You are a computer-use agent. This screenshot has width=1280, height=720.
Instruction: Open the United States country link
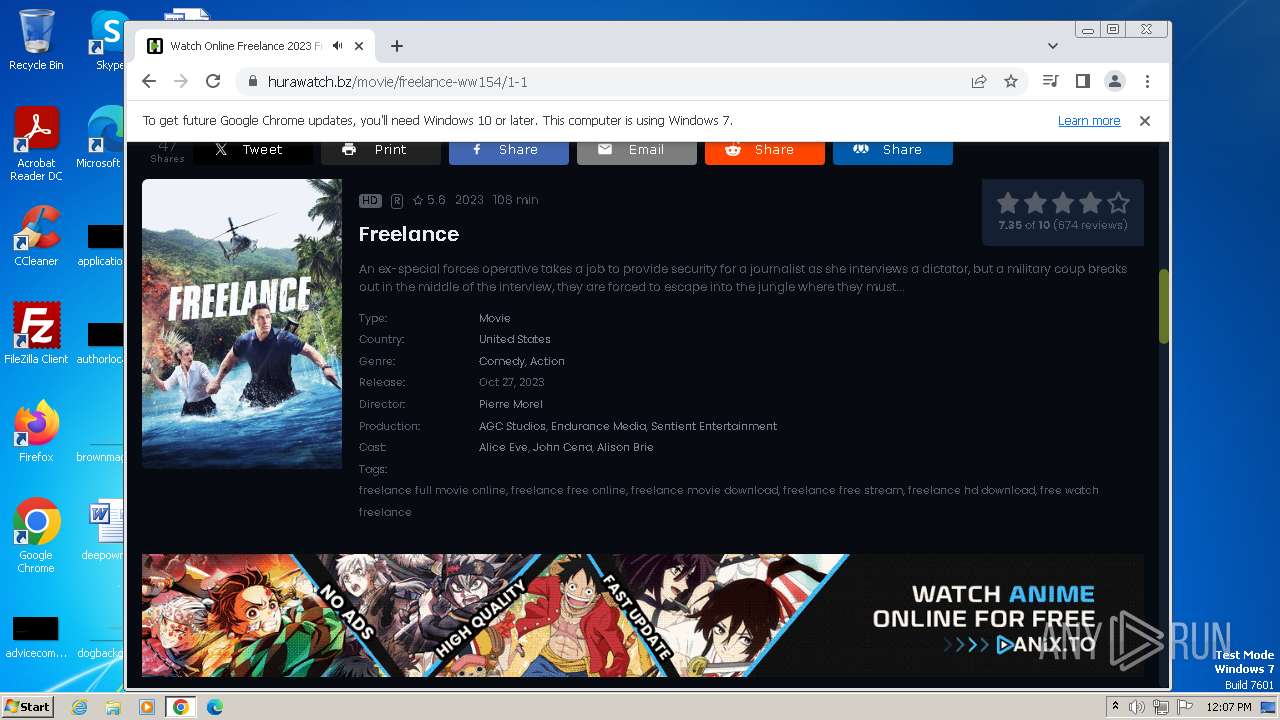tap(515, 340)
